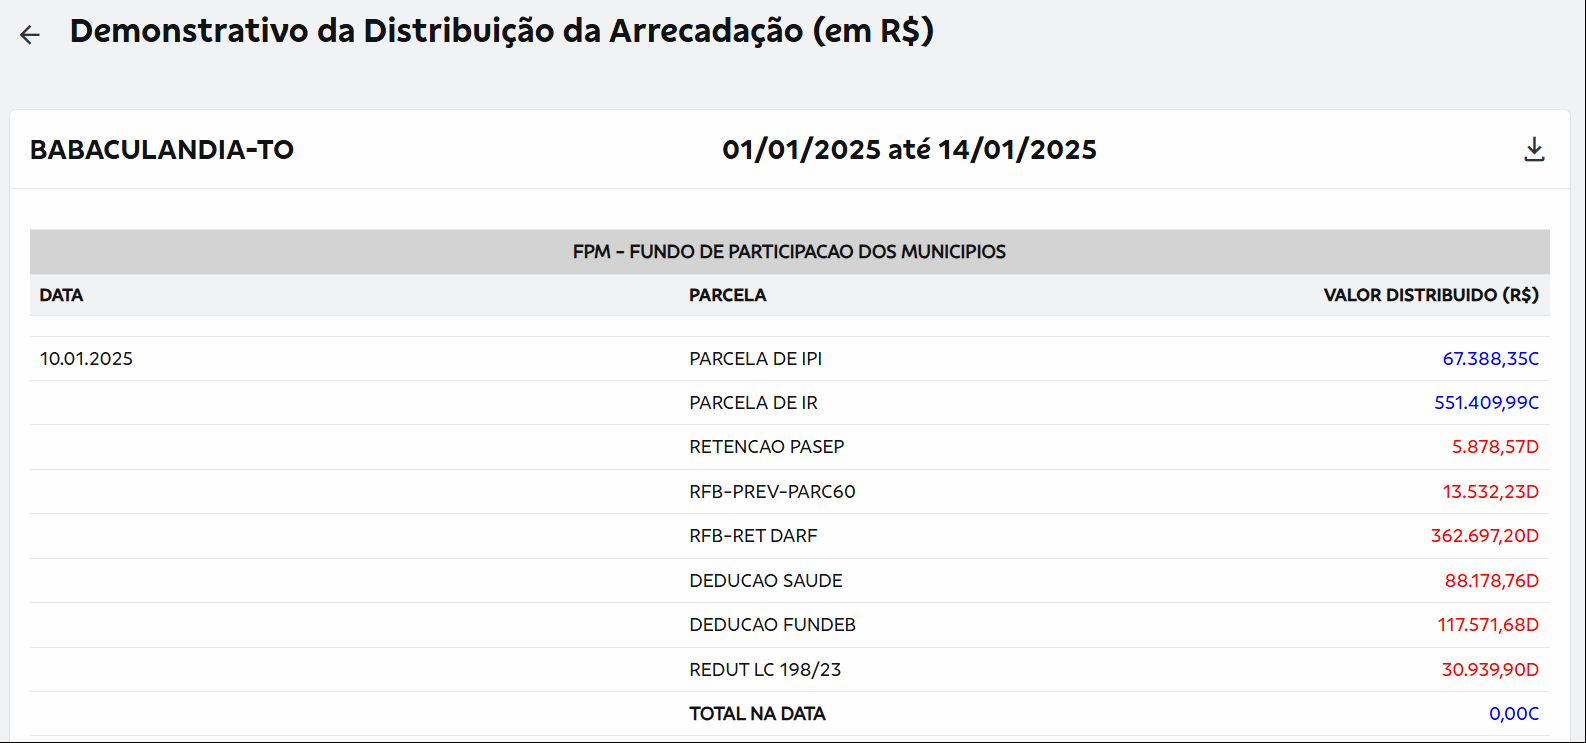
Task: Select the PARCELA DE IPI row
Action: coord(789,359)
